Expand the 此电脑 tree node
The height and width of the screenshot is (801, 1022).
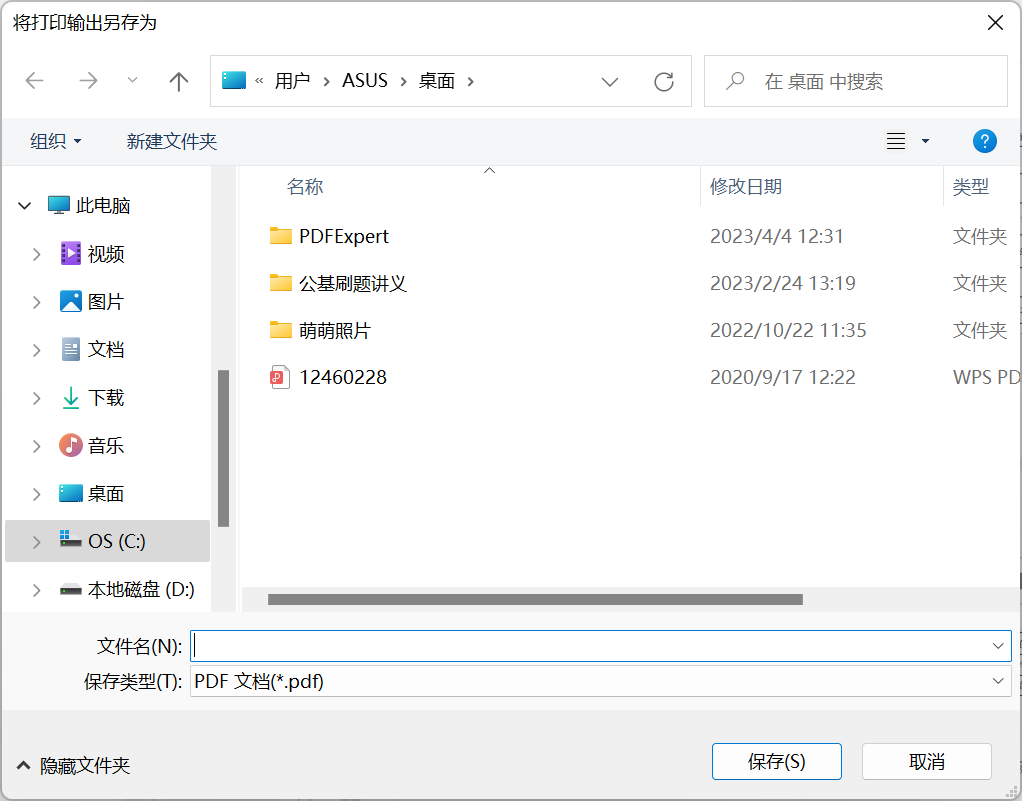click(x=24, y=205)
